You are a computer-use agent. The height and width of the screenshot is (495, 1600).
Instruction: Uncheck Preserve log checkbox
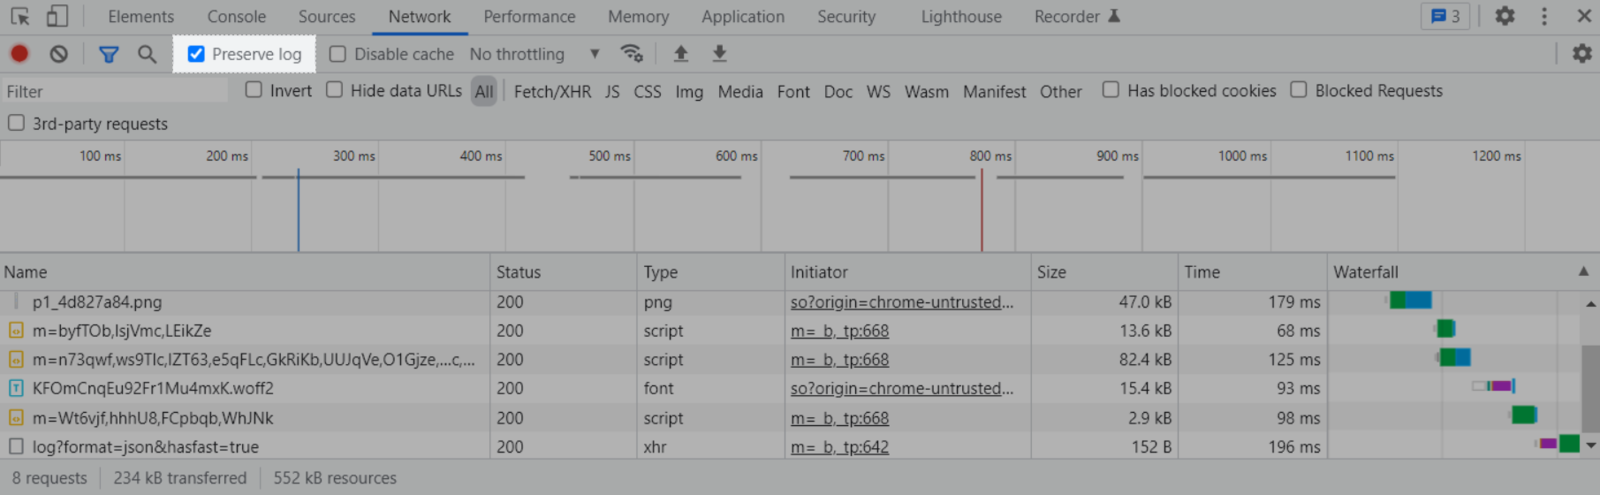(196, 54)
